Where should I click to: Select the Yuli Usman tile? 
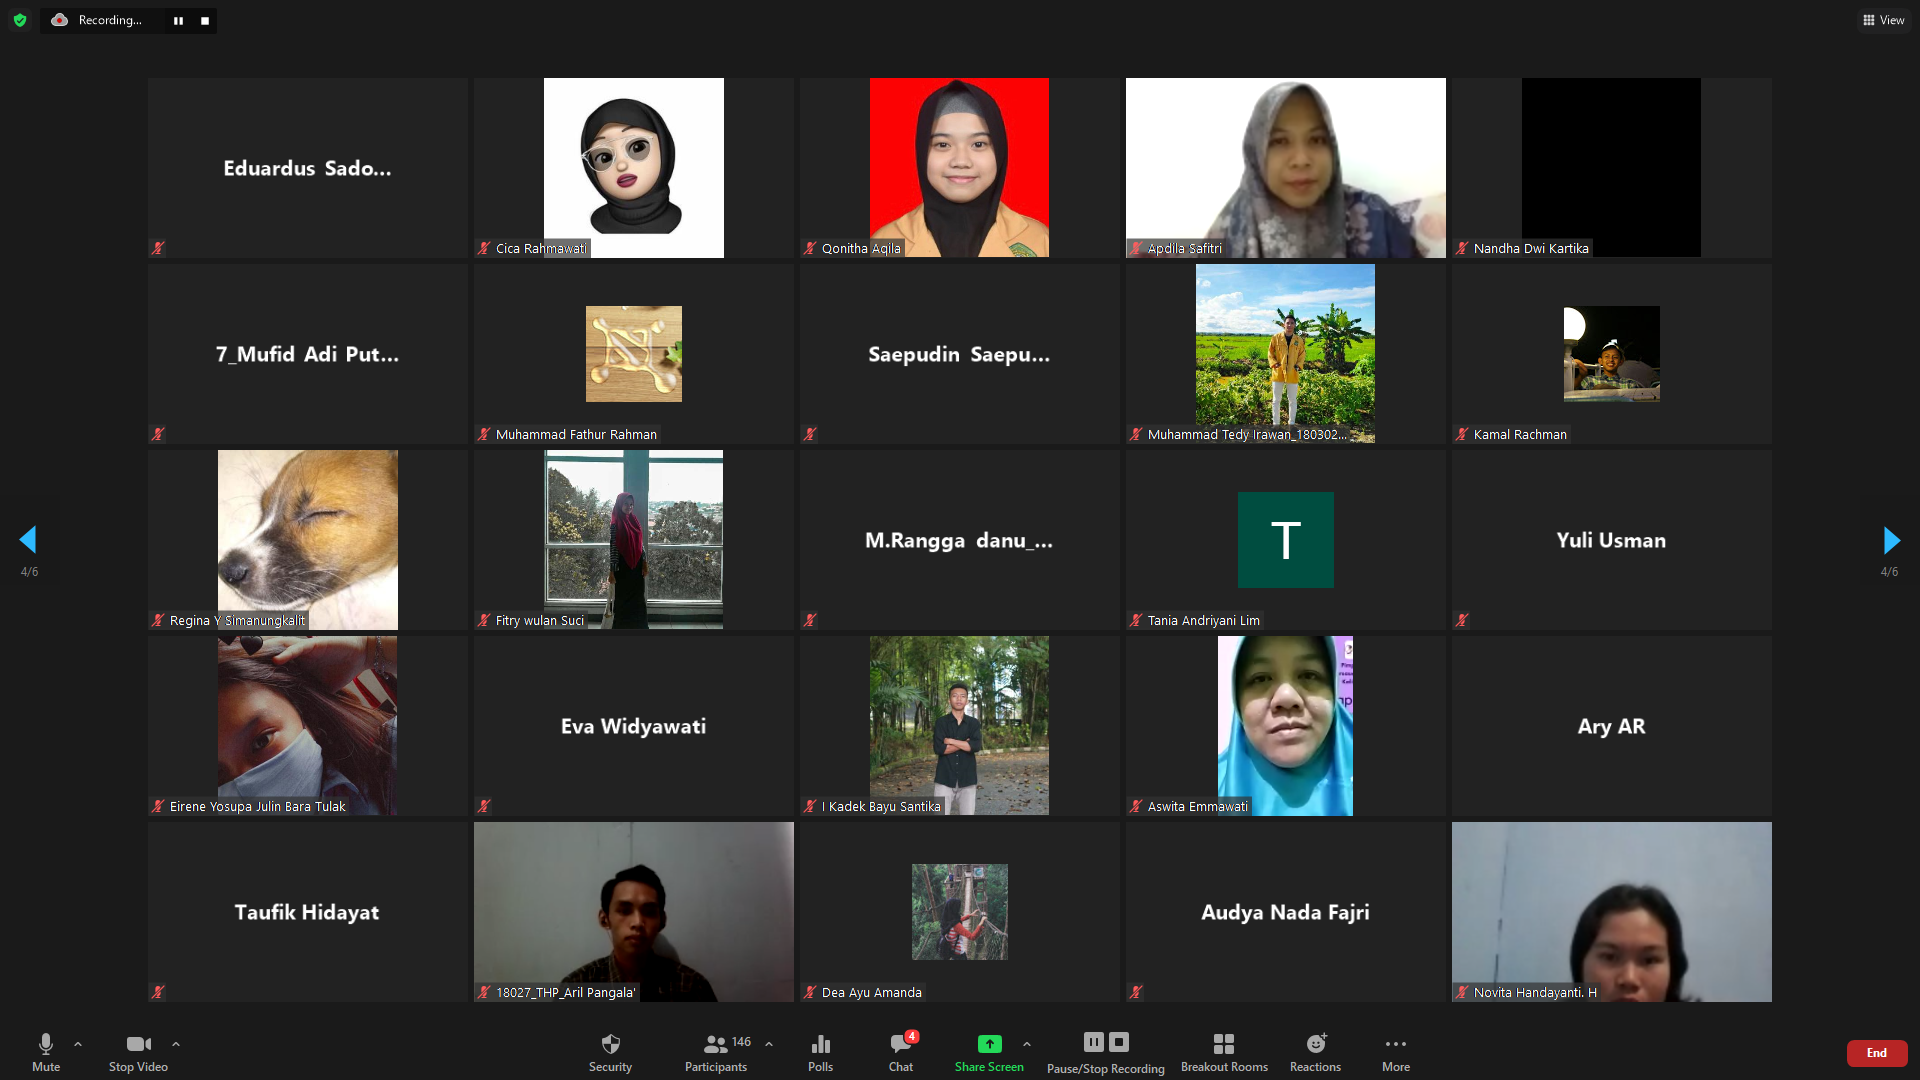(1612, 540)
